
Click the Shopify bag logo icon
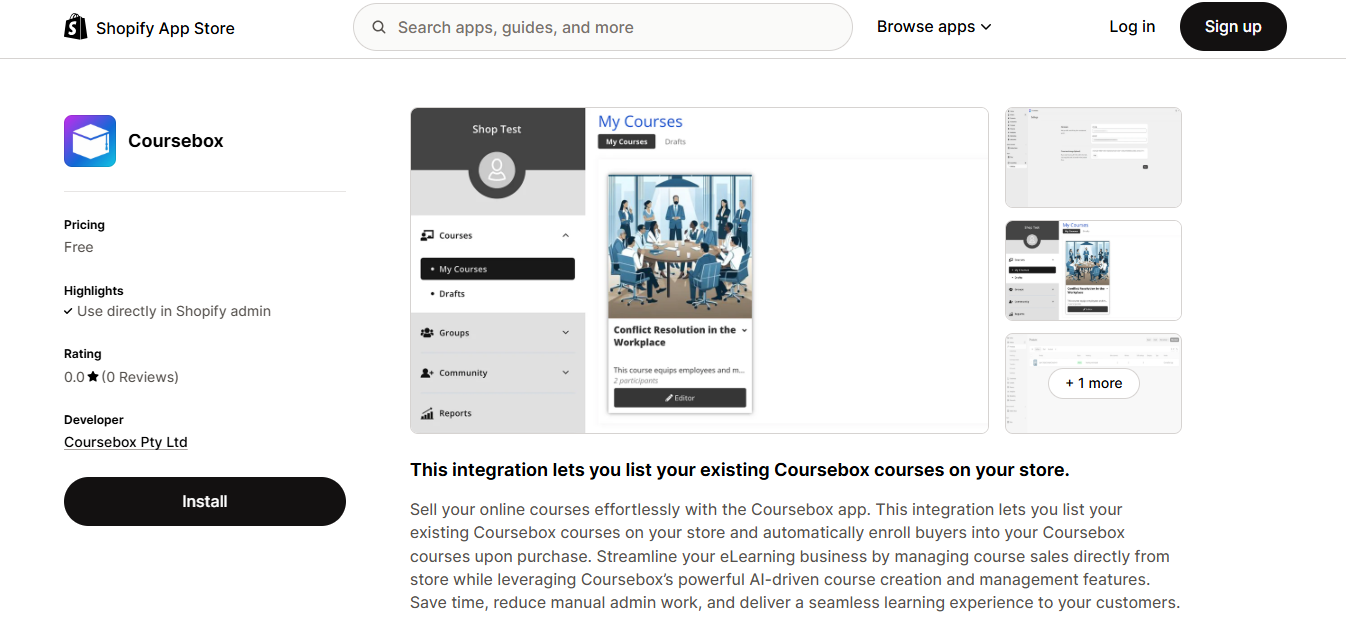click(x=75, y=27)
